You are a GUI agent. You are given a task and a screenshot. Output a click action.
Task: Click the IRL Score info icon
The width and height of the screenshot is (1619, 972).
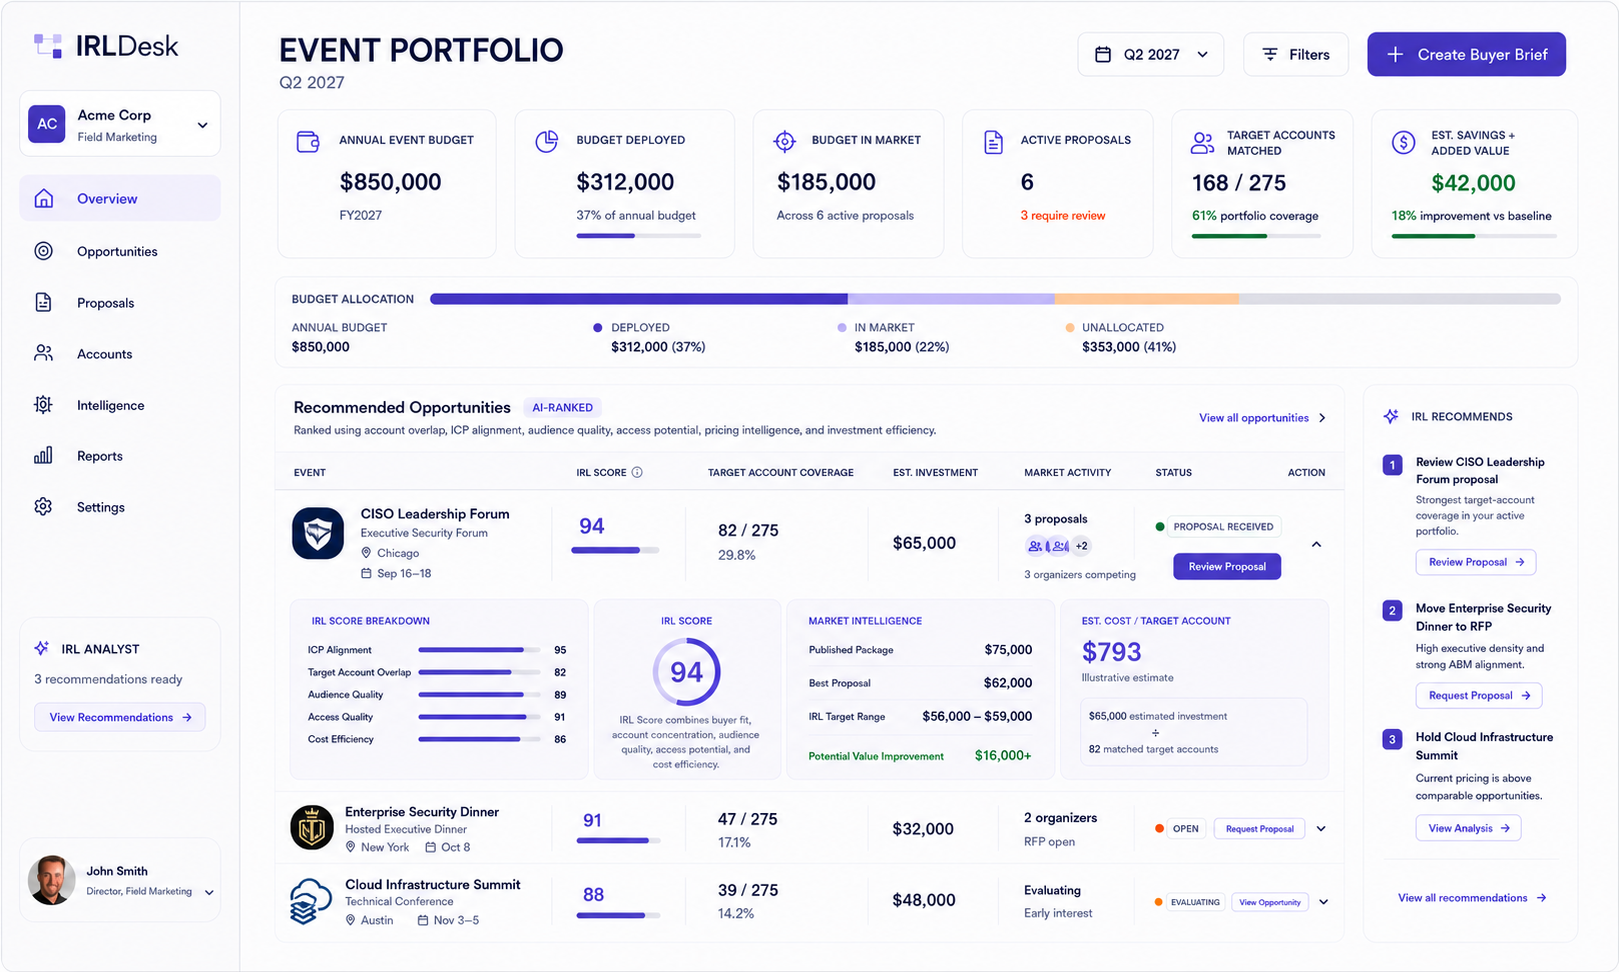(637, 472)
